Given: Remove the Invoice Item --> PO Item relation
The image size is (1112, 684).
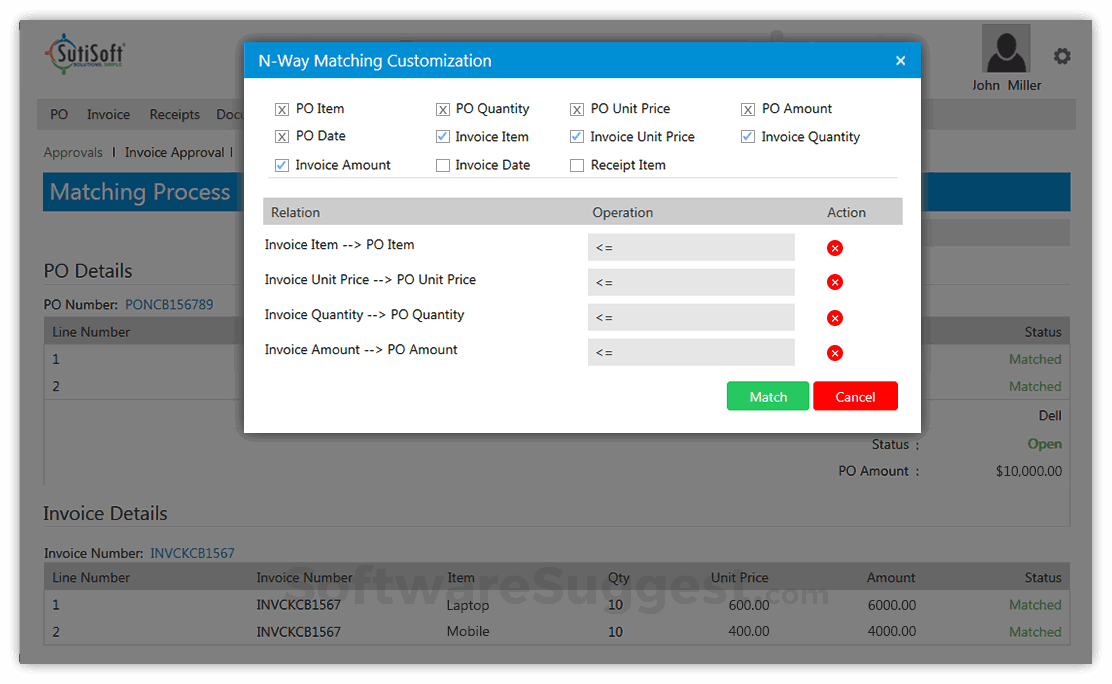Looking at the screenshot, I should tap(835, 247).
